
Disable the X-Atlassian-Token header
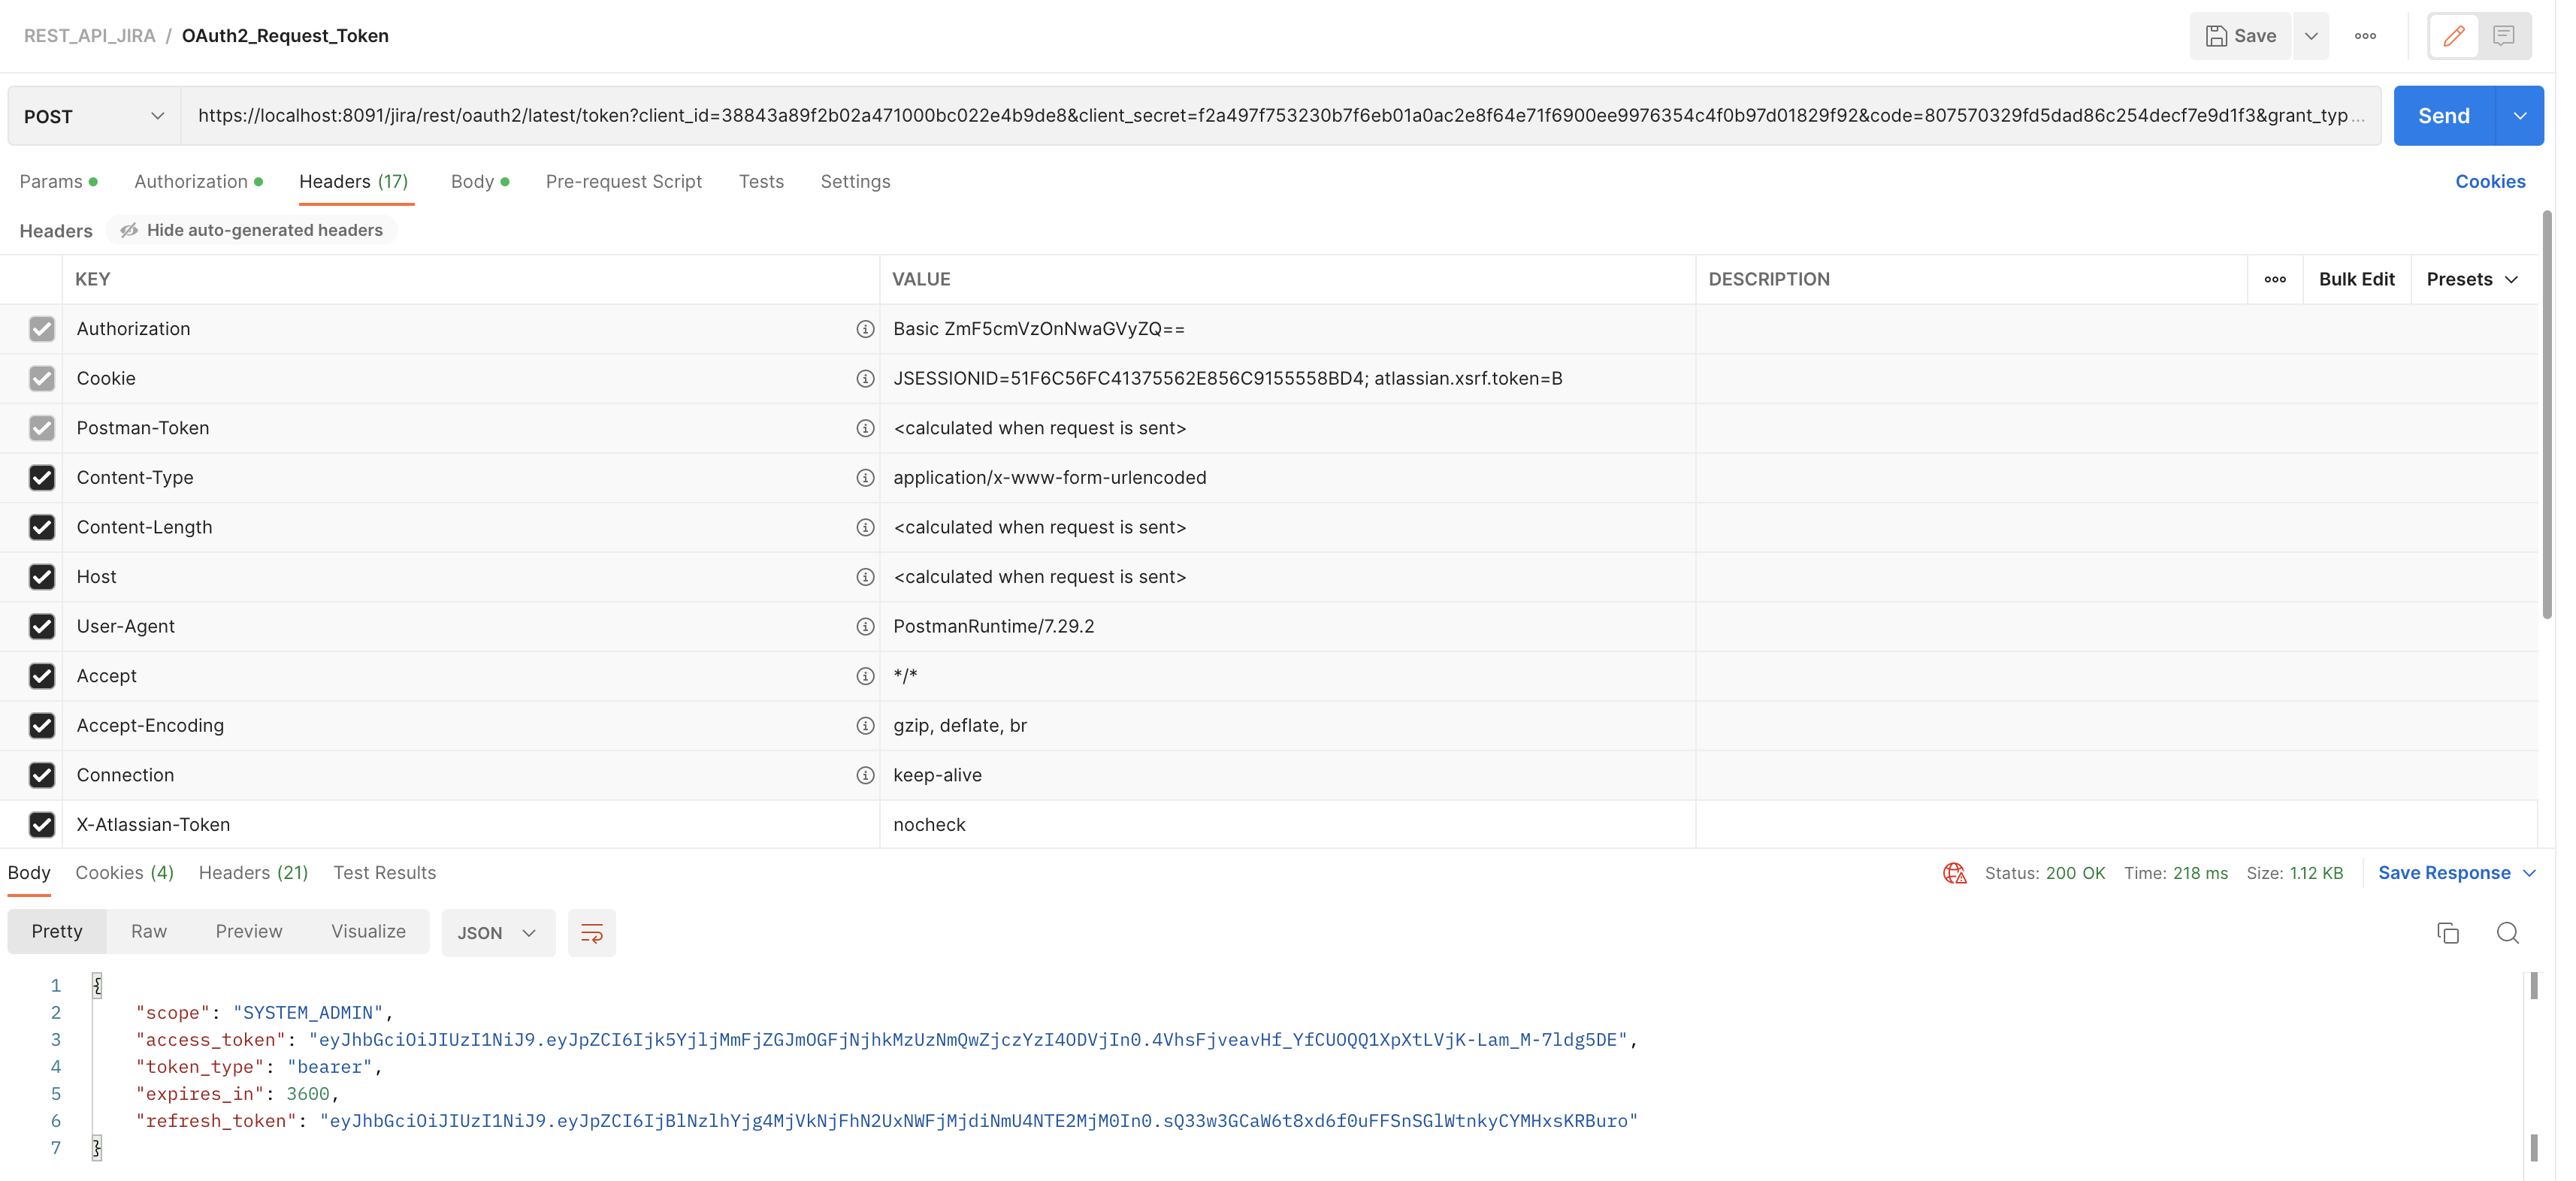tap(42, 825)
